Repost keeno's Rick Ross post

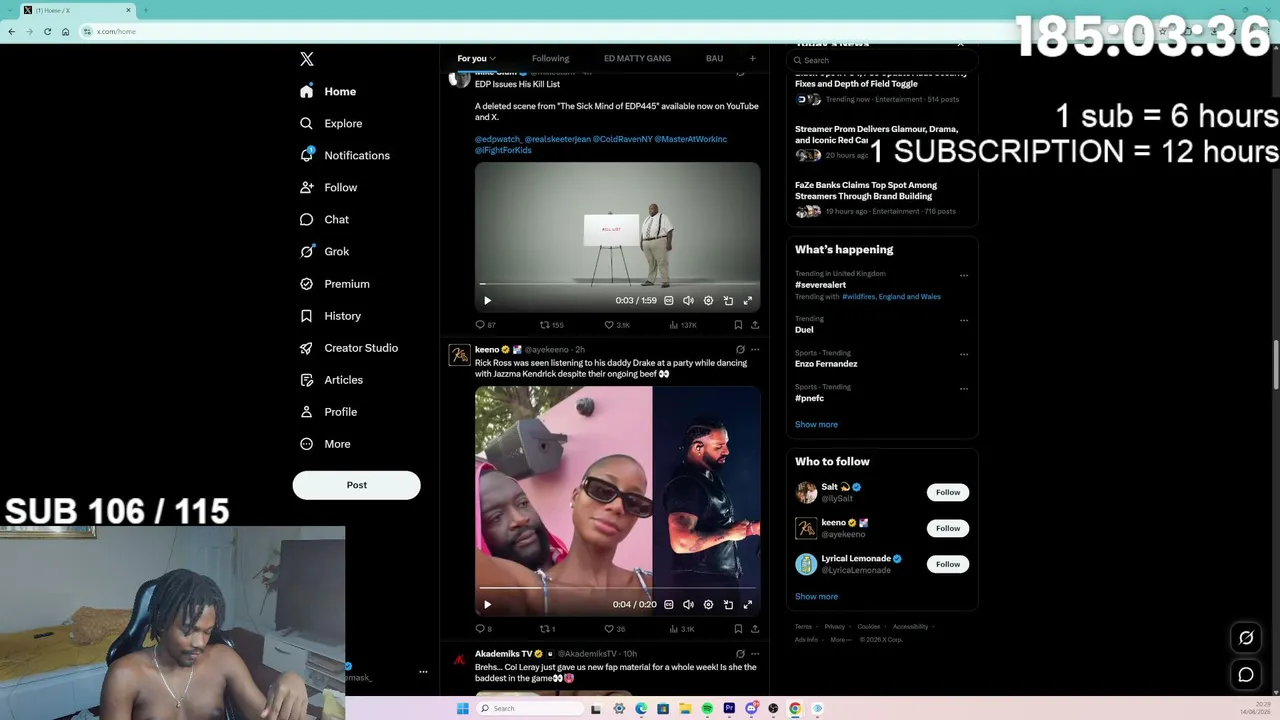tap(548, 629)
